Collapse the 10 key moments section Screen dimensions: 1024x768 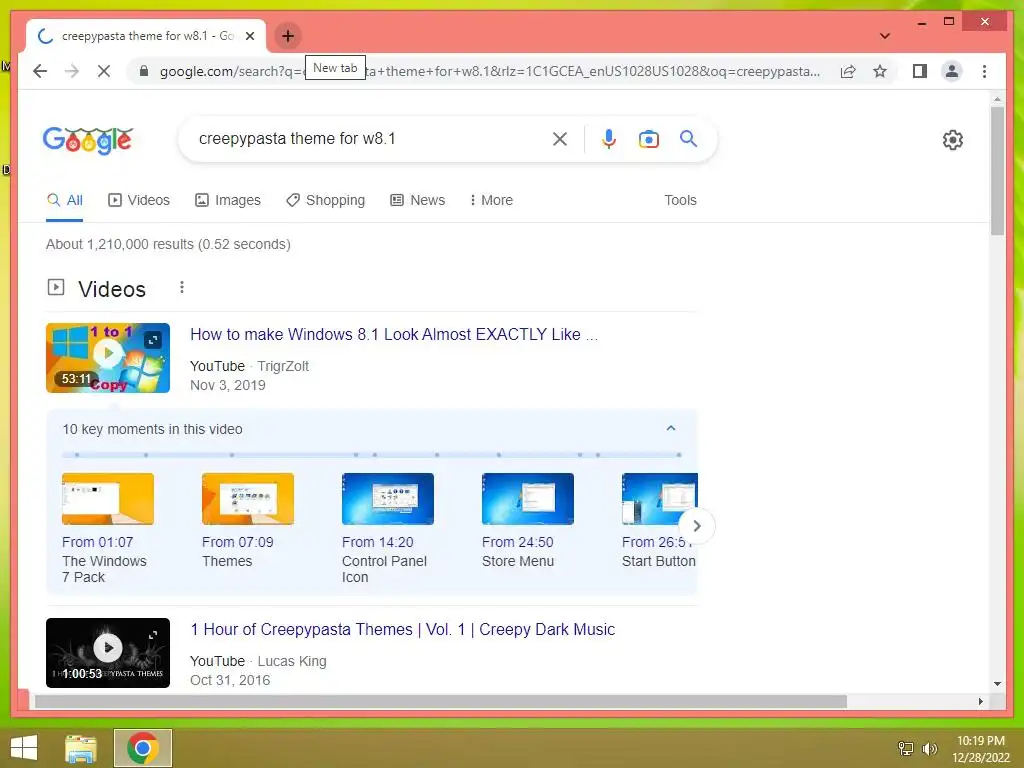pos(671,428)
